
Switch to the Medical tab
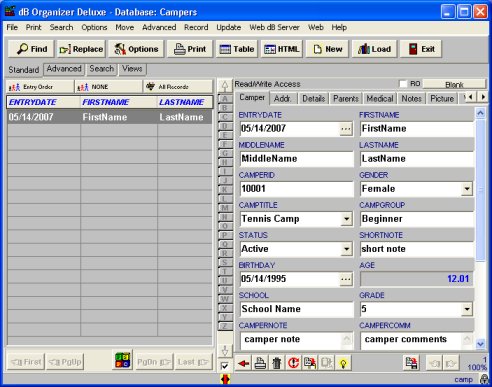(380, 99)
